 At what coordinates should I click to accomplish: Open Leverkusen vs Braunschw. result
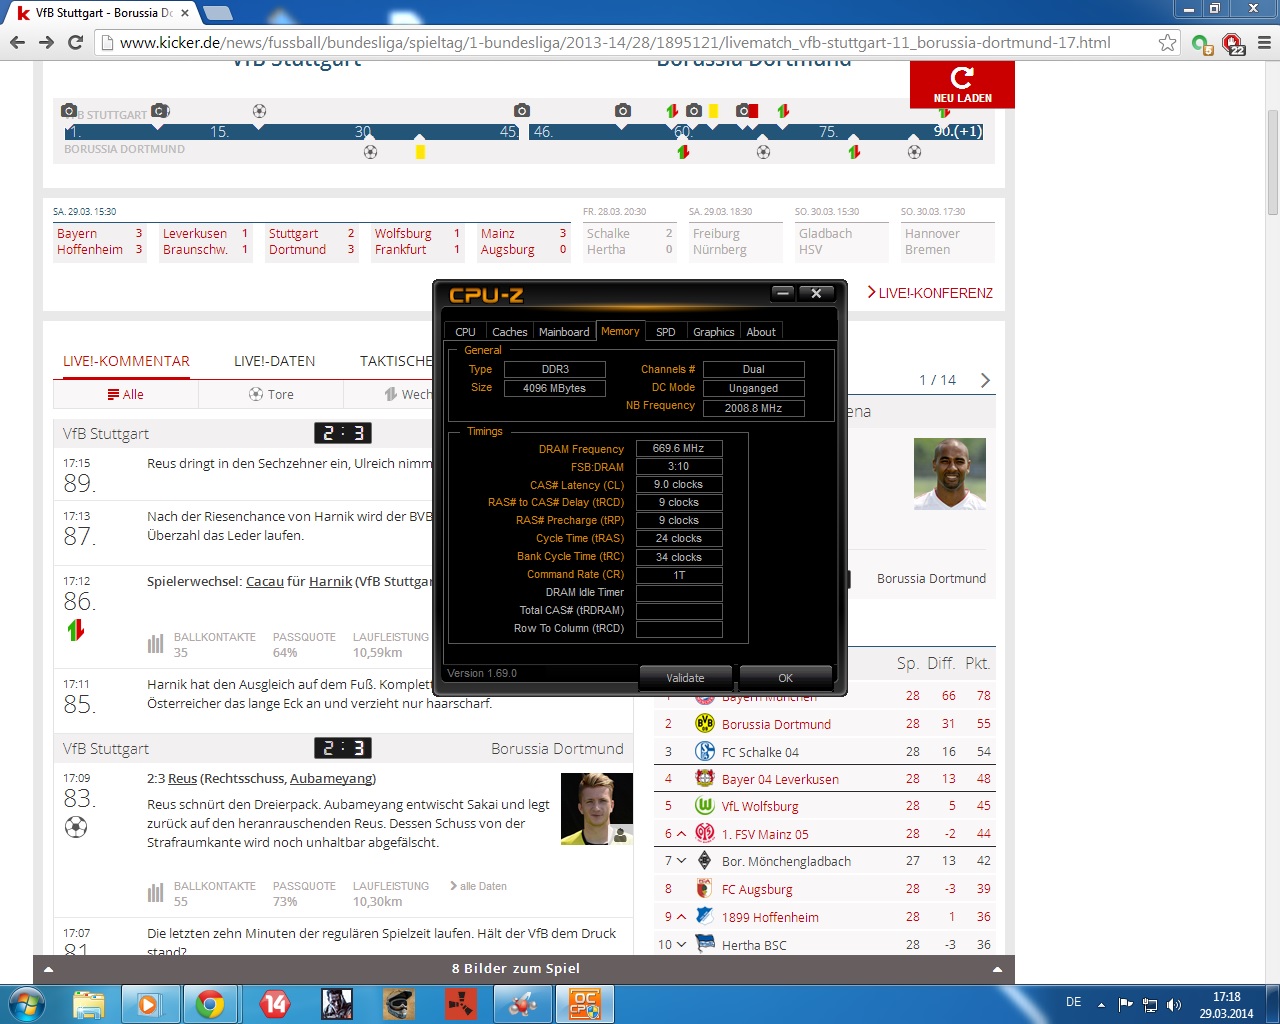tap(205, 242)
